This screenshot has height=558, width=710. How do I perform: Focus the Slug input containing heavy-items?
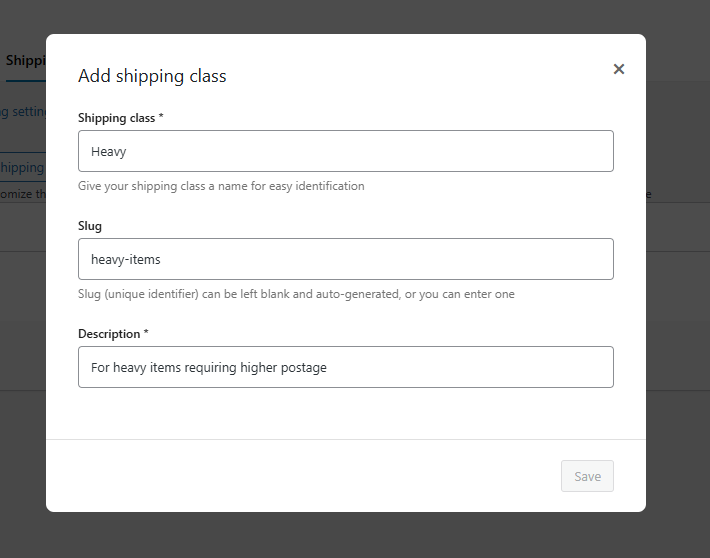tap(346, 259)
